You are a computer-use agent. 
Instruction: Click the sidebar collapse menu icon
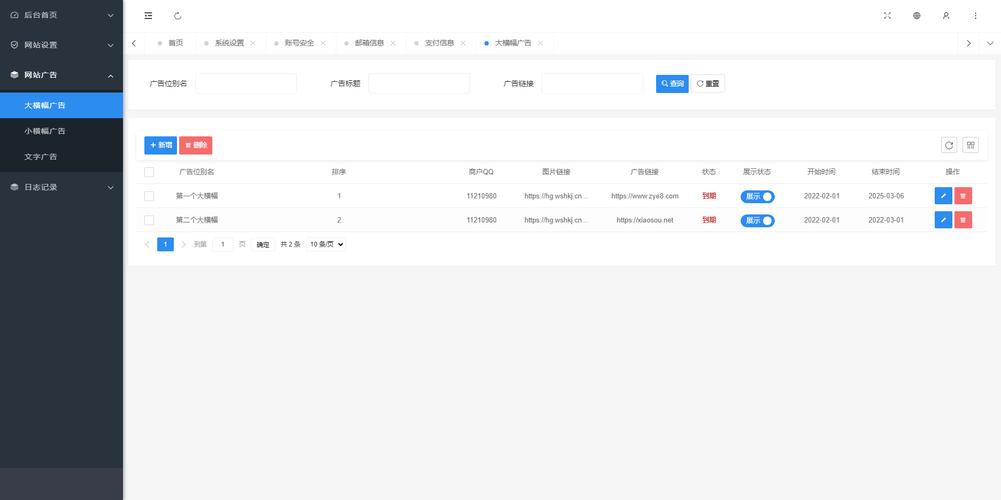pyautogui.click(x=149, y=16)
